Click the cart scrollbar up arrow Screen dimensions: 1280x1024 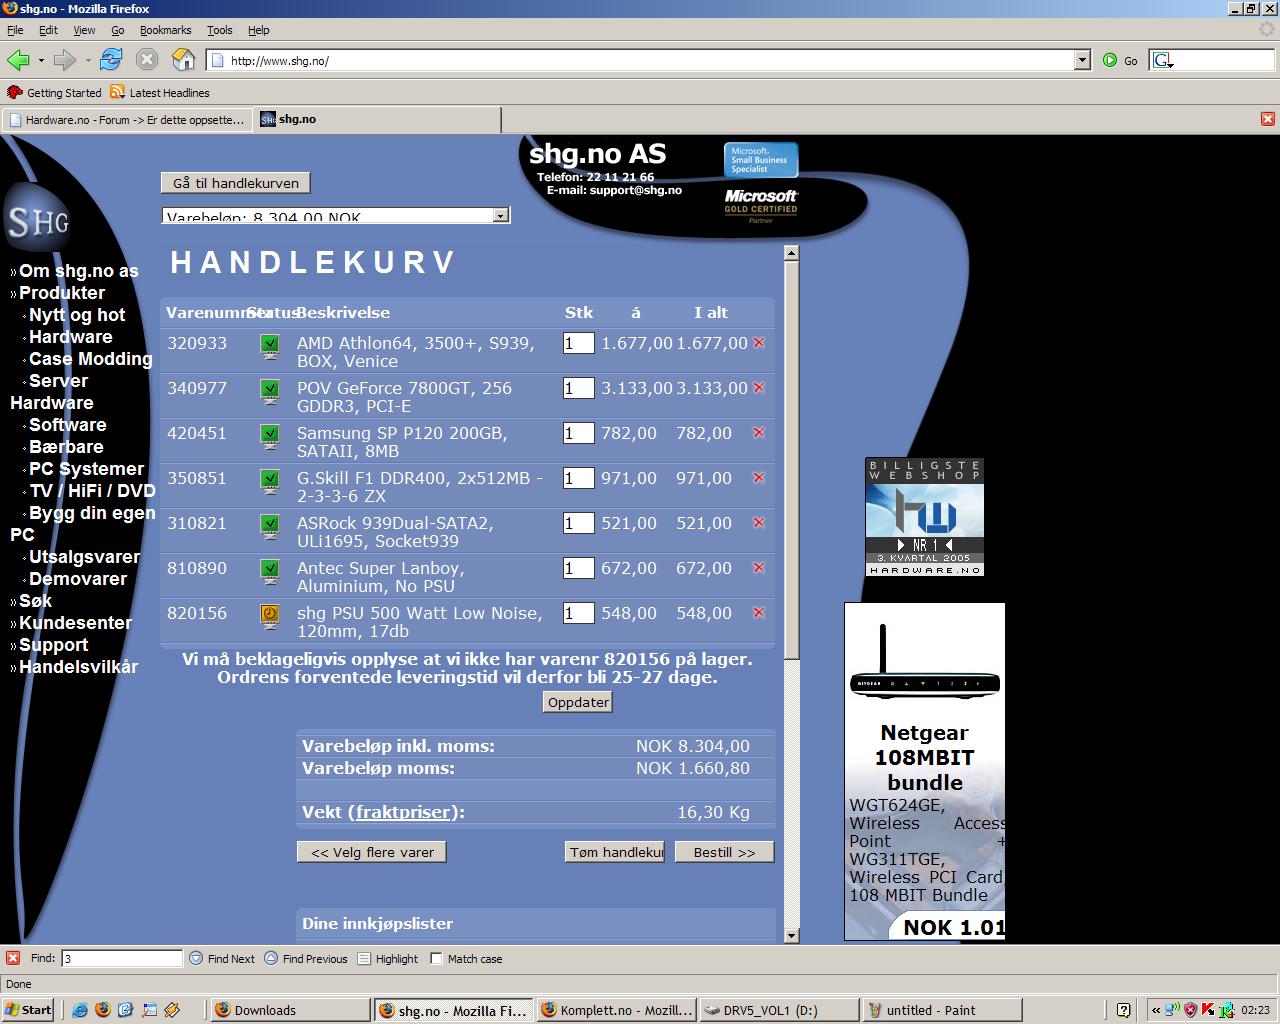[x=791, y=252]
